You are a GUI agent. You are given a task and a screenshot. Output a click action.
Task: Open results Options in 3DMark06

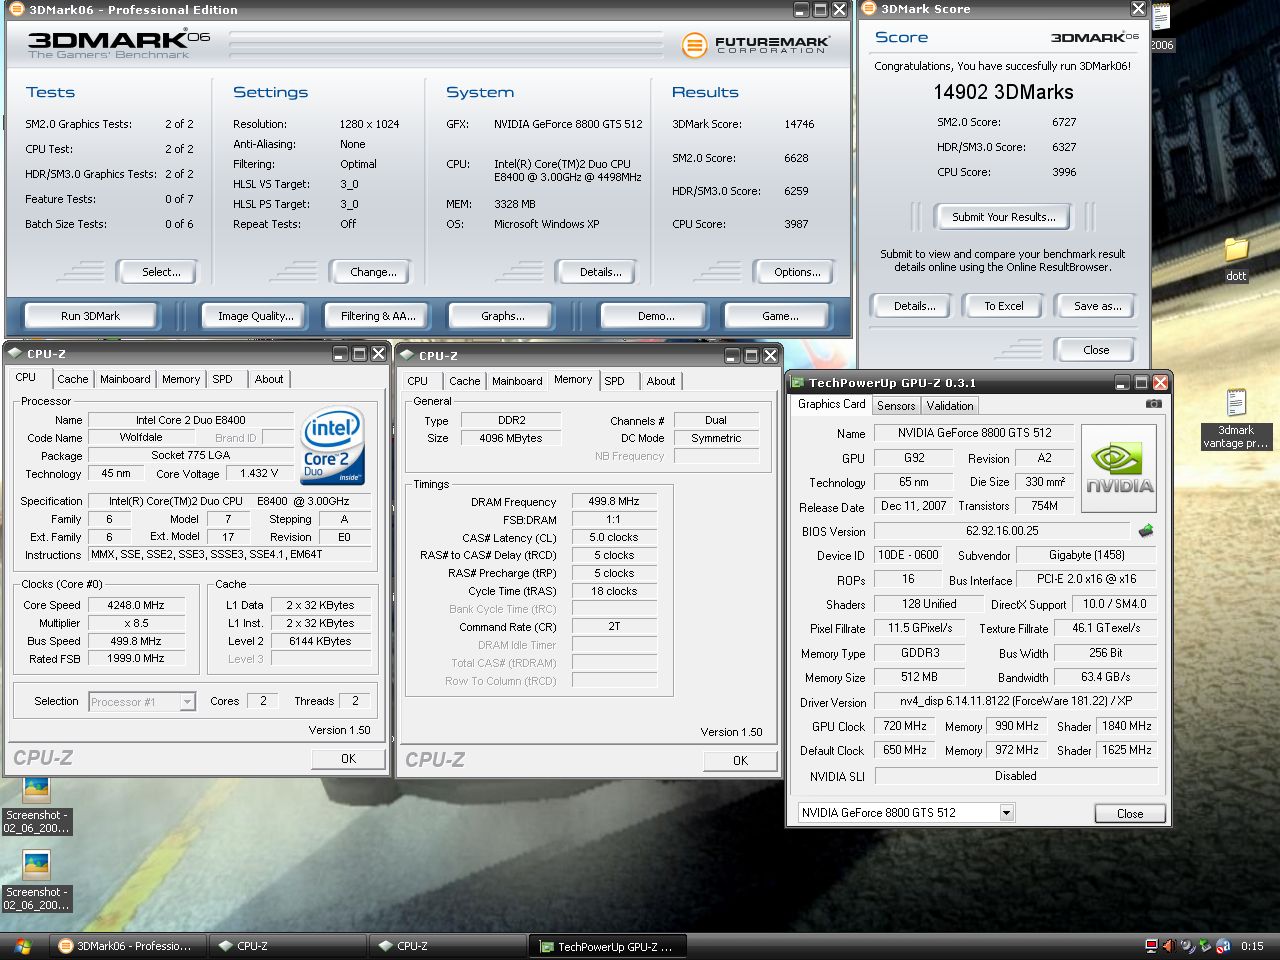[797, 272]
